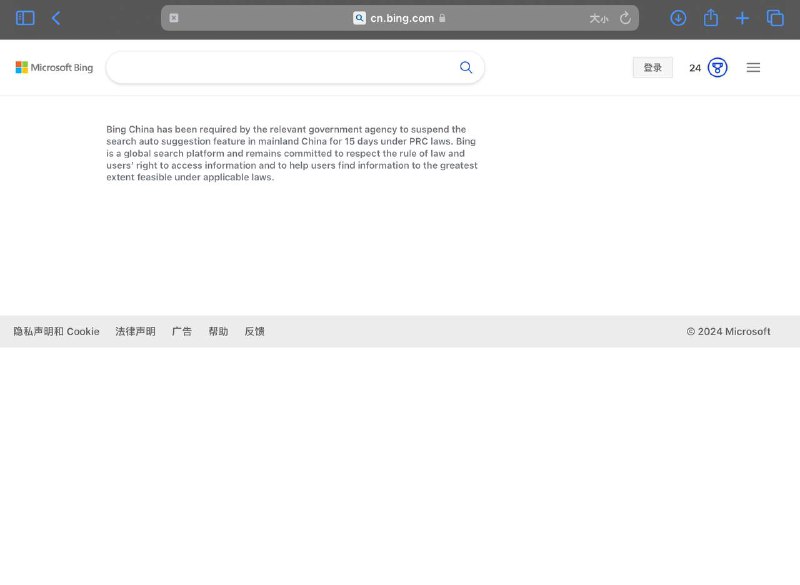
Task: Open the 法律声明 legal notice link
Action: pos(134,331)
